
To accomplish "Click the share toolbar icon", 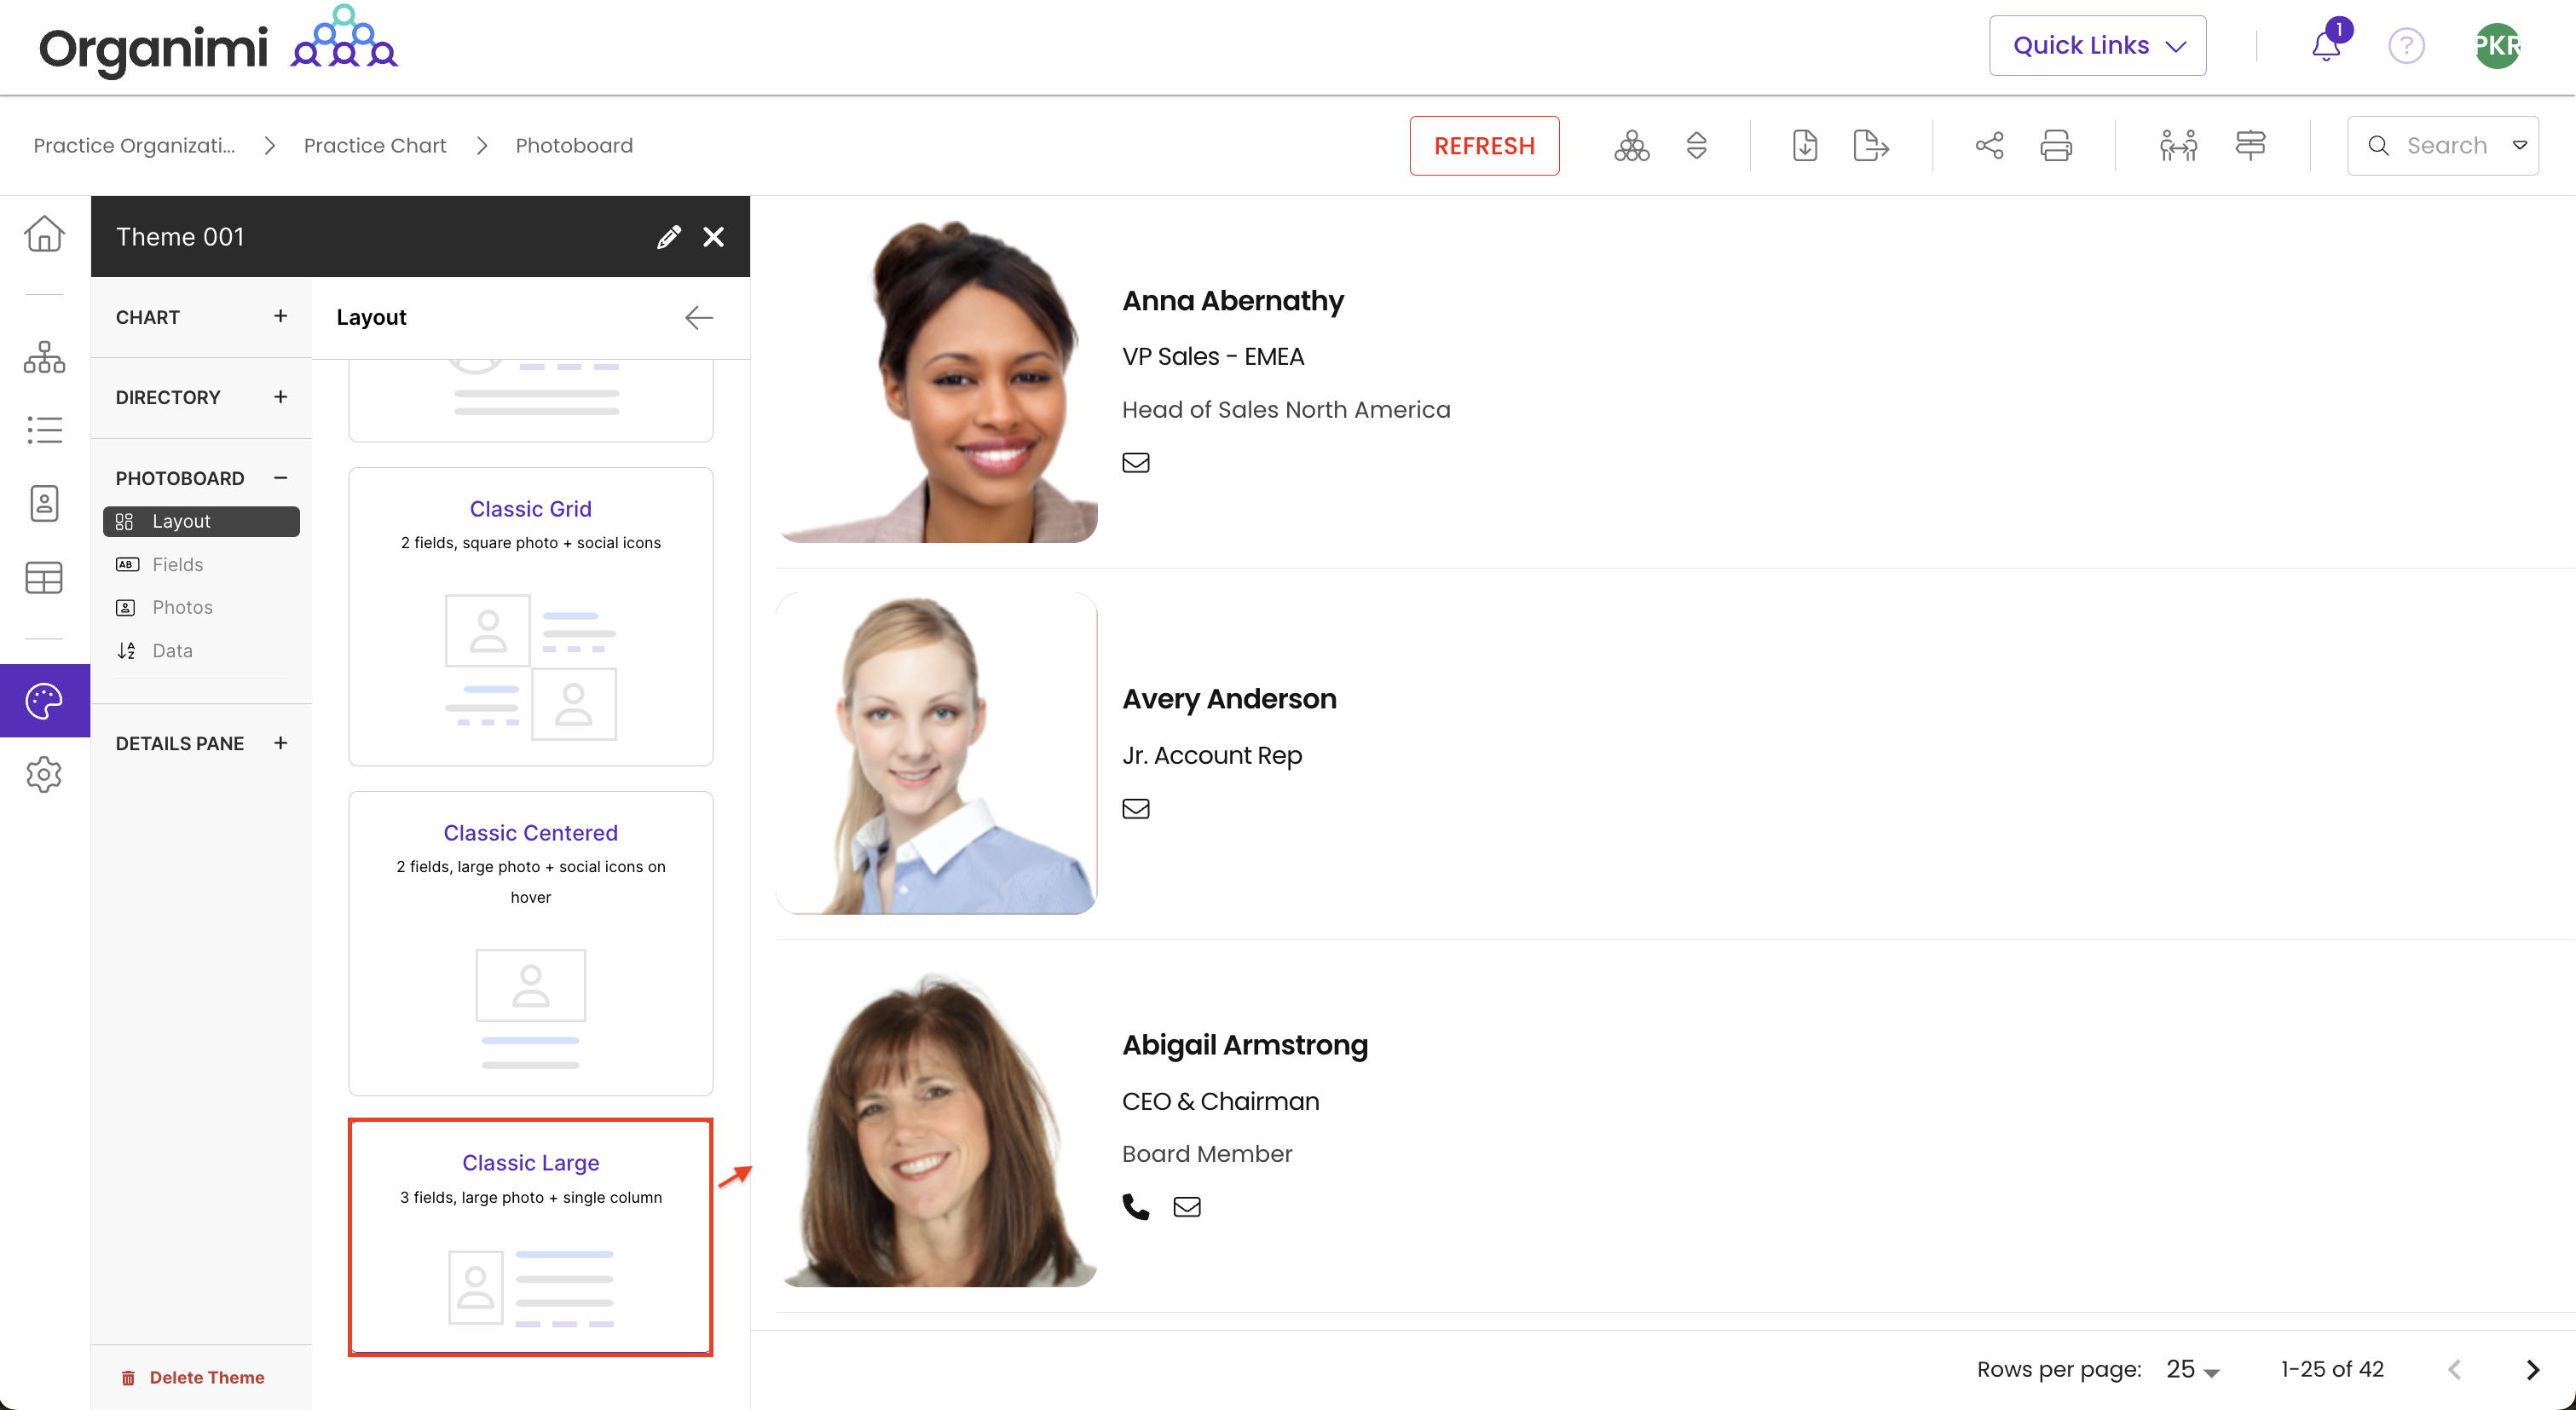I will [1989, 146].
